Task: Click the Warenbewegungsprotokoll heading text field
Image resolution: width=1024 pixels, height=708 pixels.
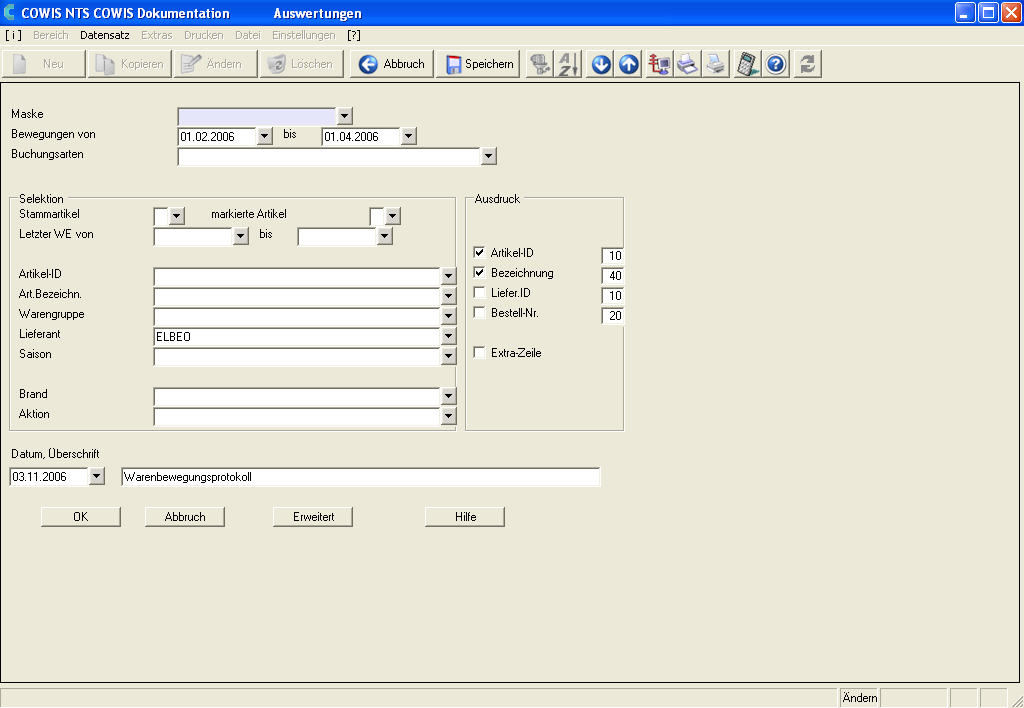Action: pyautogui.click(x=360, y=477)
